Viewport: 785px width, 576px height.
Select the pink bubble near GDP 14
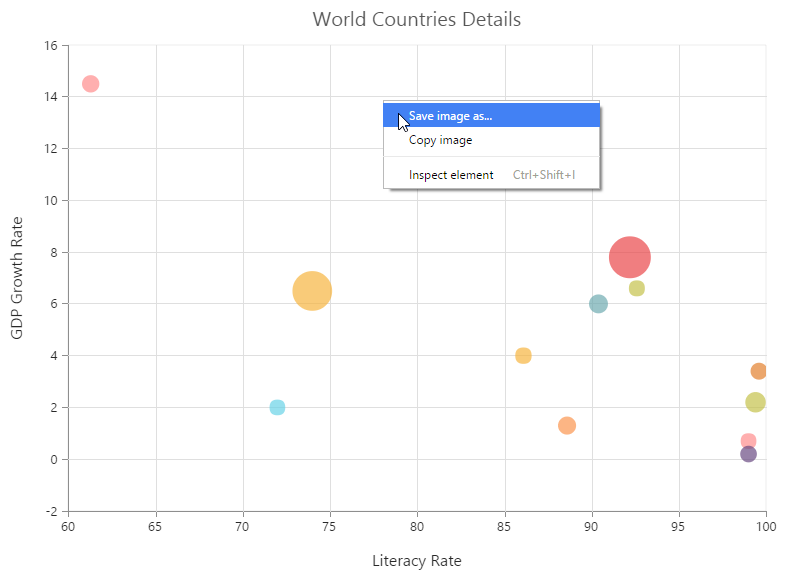pyautogui.click(x=90, y=84)
